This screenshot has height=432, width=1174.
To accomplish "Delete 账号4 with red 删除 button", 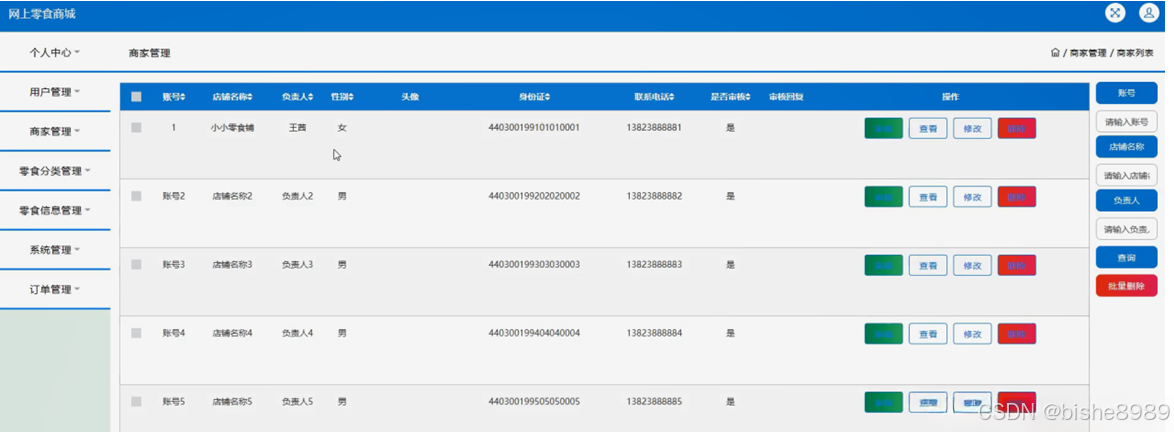I will 1017,334.
